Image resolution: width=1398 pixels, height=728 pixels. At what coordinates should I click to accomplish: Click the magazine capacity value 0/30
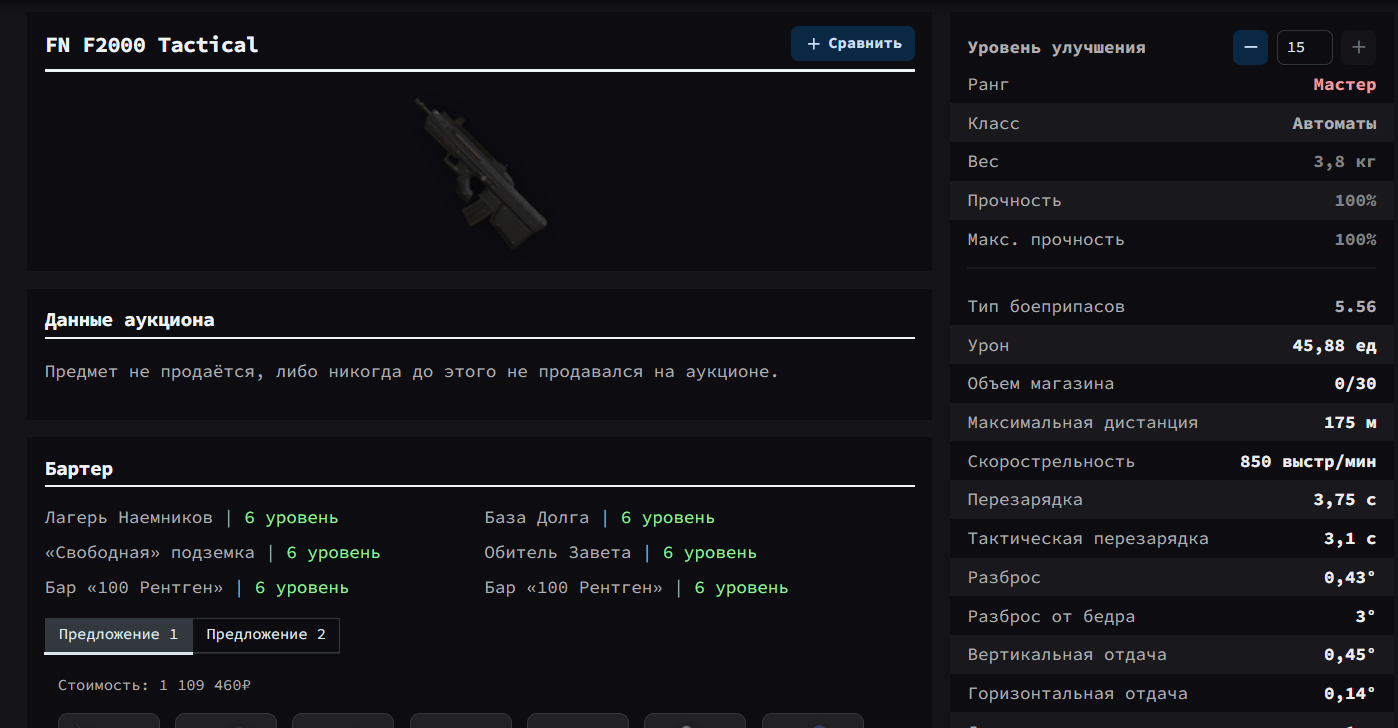click(x=1355, y=384)
